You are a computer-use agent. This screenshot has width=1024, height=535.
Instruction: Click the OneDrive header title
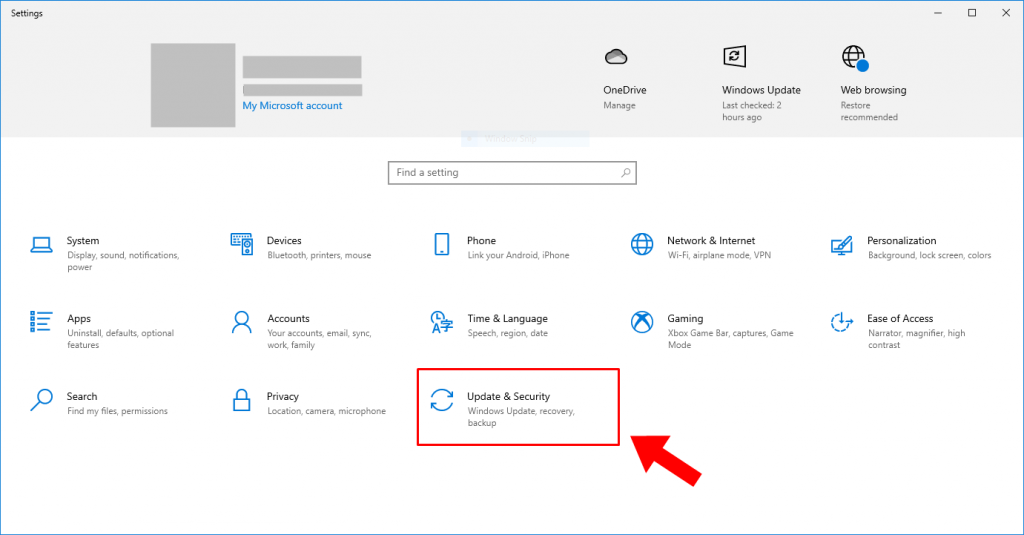click(x=625, y=89)
